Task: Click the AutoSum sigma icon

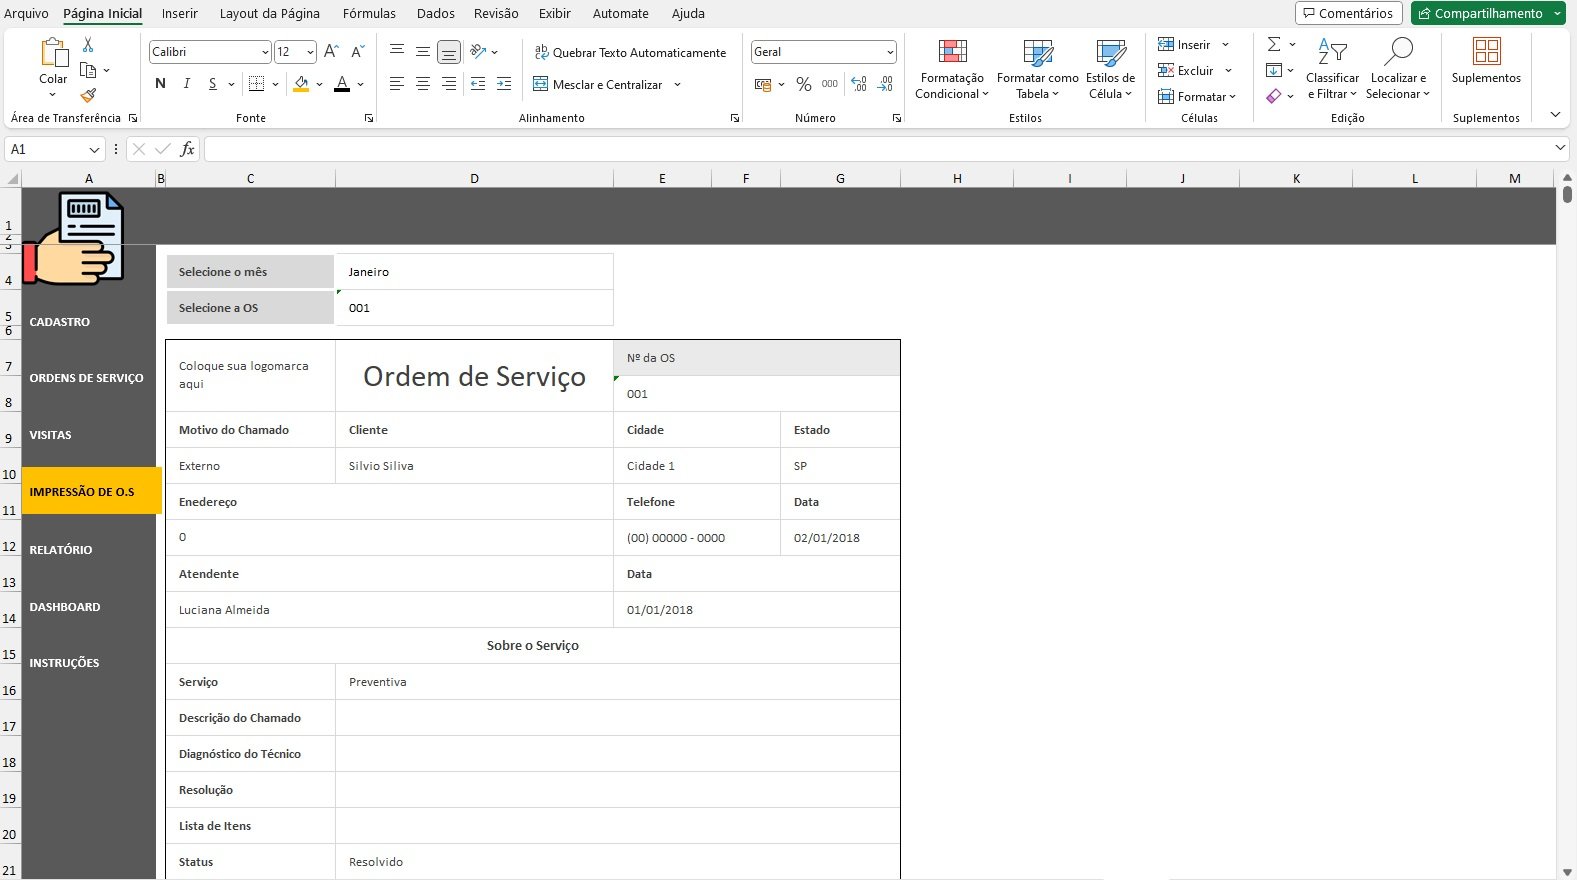Action: (x=1273, y=45)
